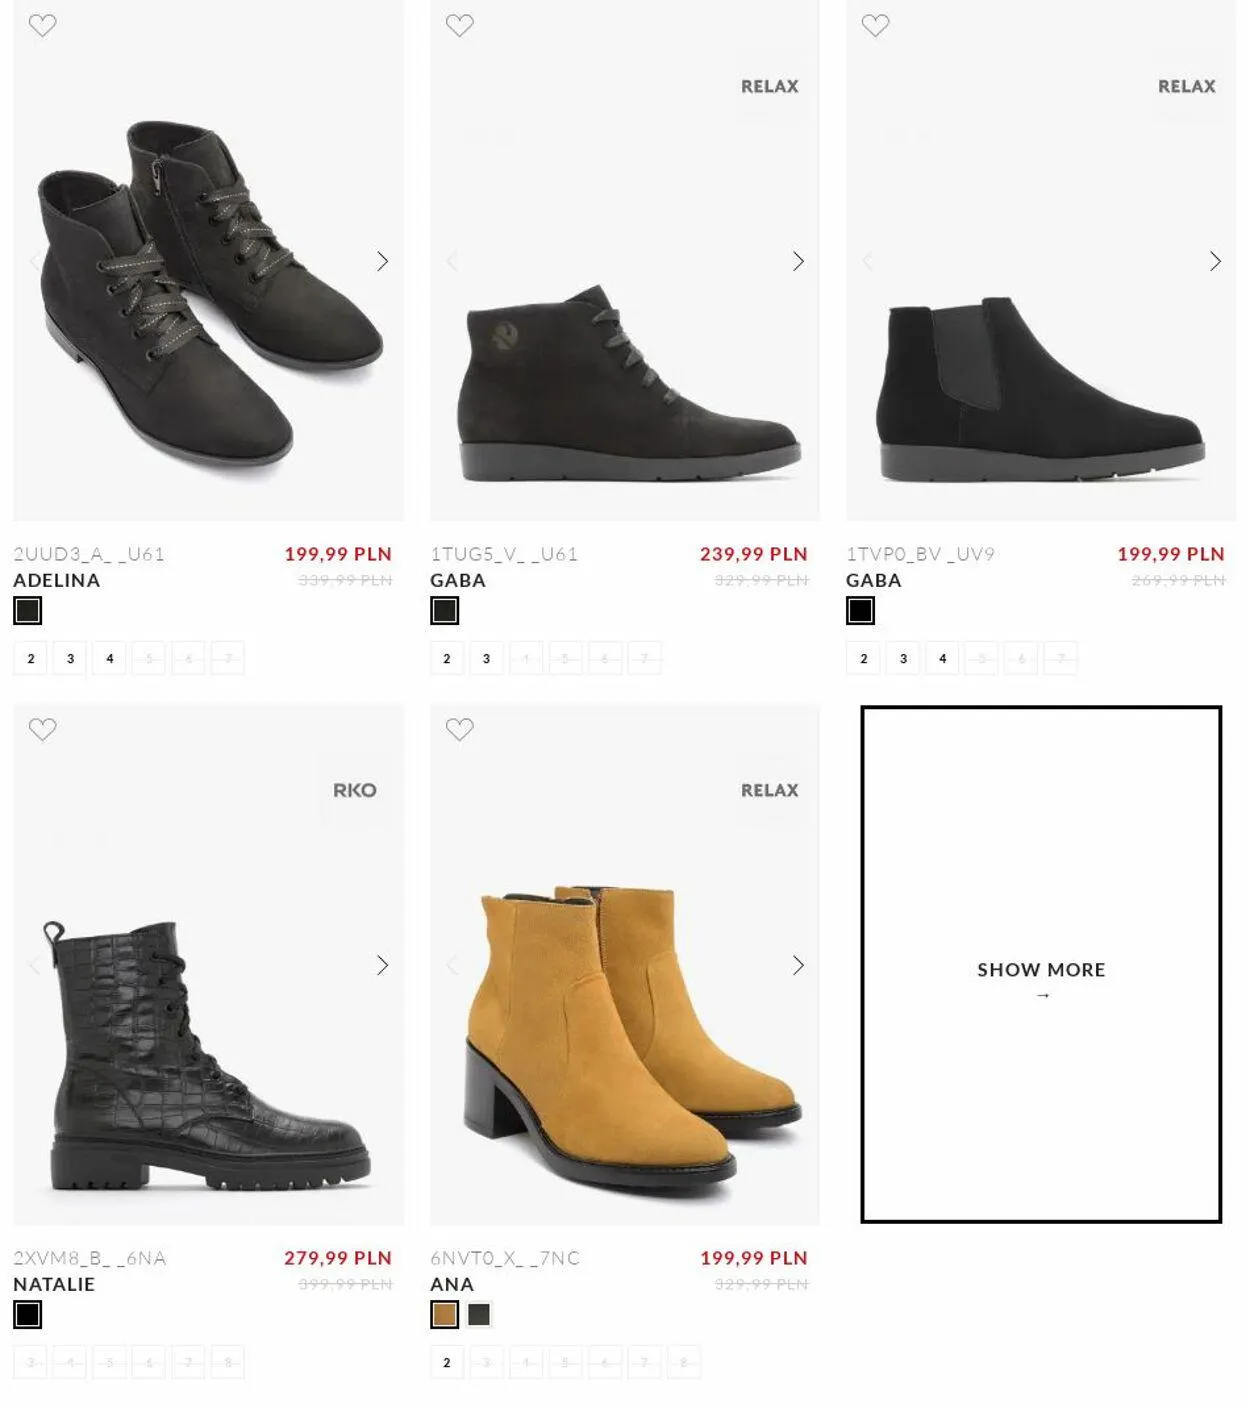This screenshot has height=1408, width=1250.
Task: Add Adelina boots to wishlist
Action: click(x=42, y=25)
